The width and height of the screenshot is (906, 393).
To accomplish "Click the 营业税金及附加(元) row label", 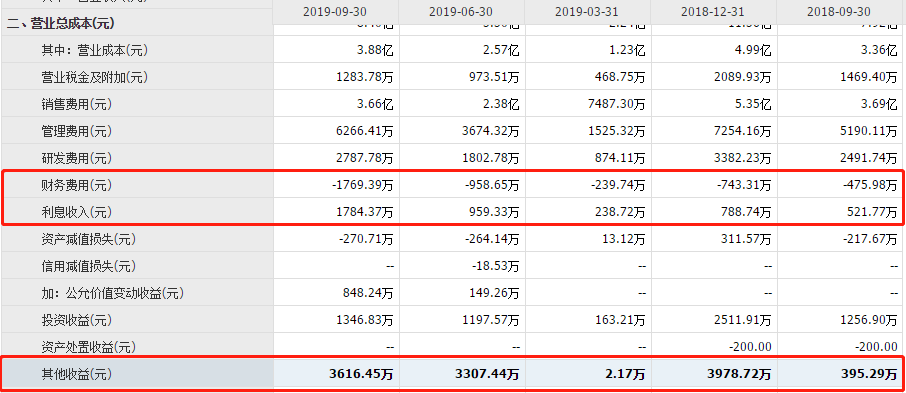I will (95, 77).
